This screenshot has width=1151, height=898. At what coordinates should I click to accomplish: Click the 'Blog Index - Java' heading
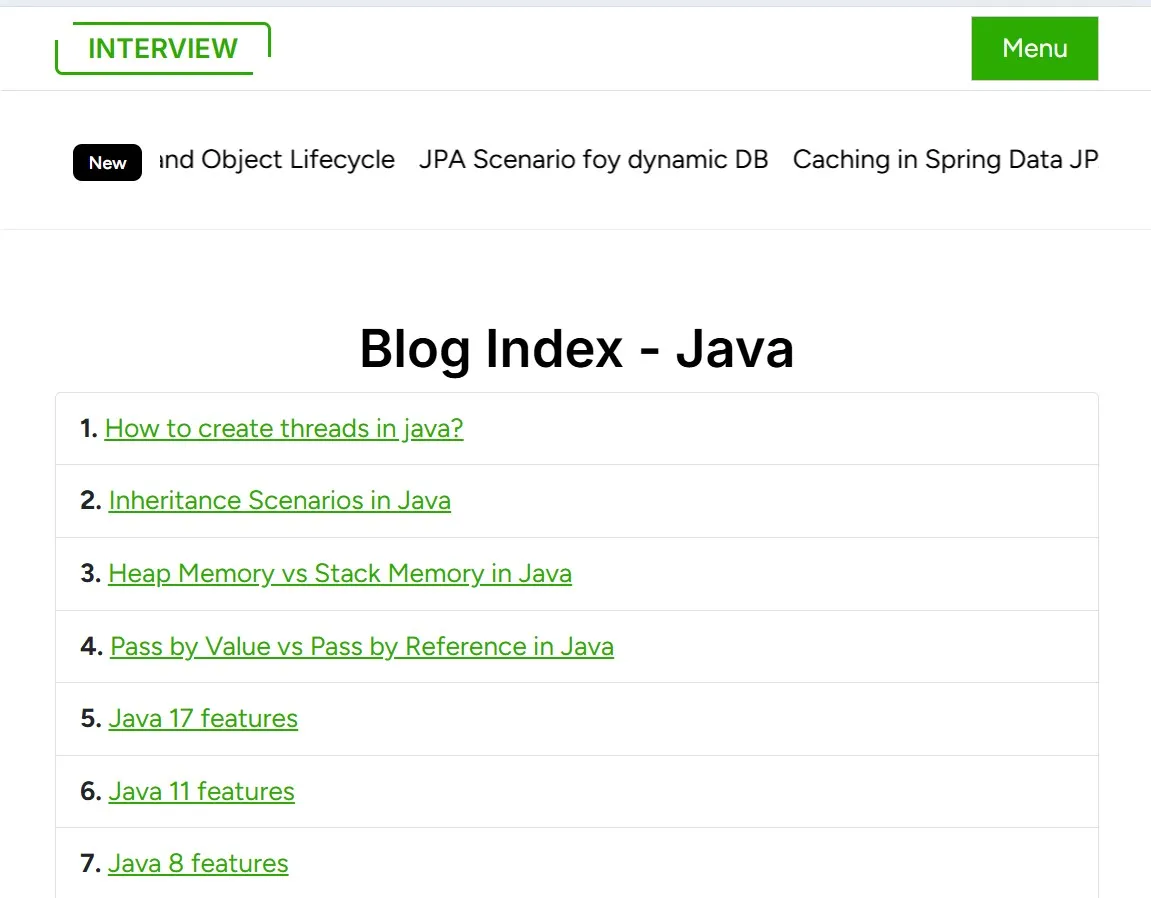pos(576,348)
